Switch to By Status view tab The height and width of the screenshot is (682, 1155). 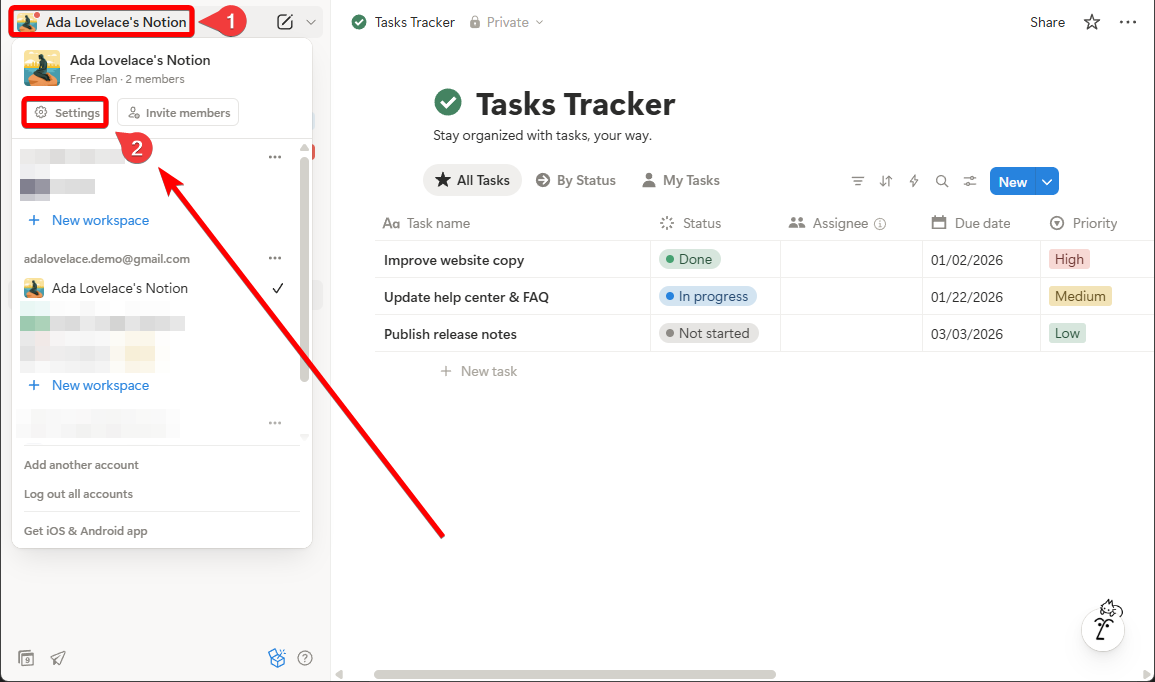(x=575, y=180)
